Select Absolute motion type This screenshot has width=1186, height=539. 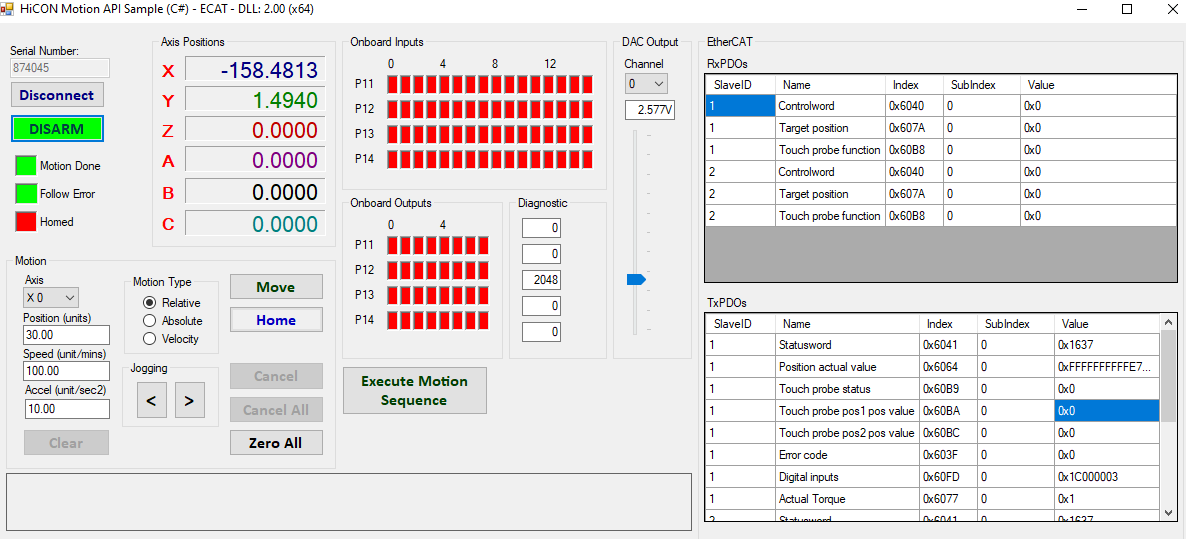(150, 321)
